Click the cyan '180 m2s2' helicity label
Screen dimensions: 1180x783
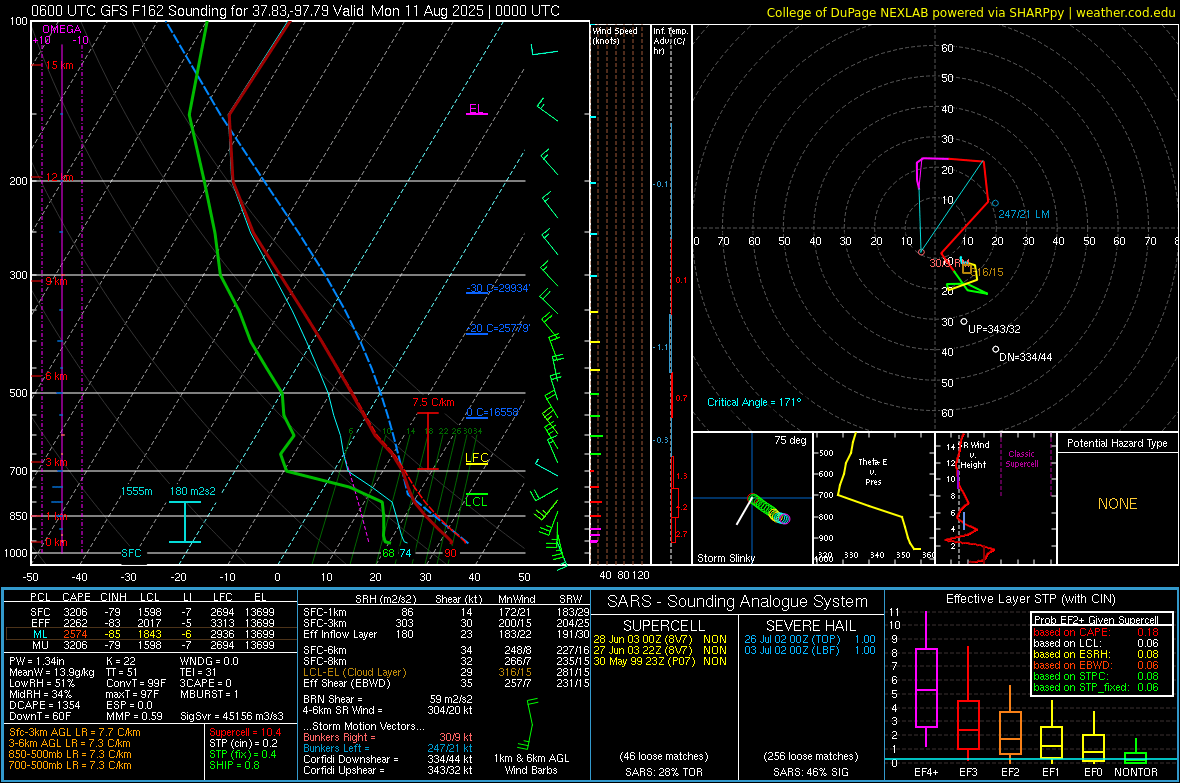(192, 491)
